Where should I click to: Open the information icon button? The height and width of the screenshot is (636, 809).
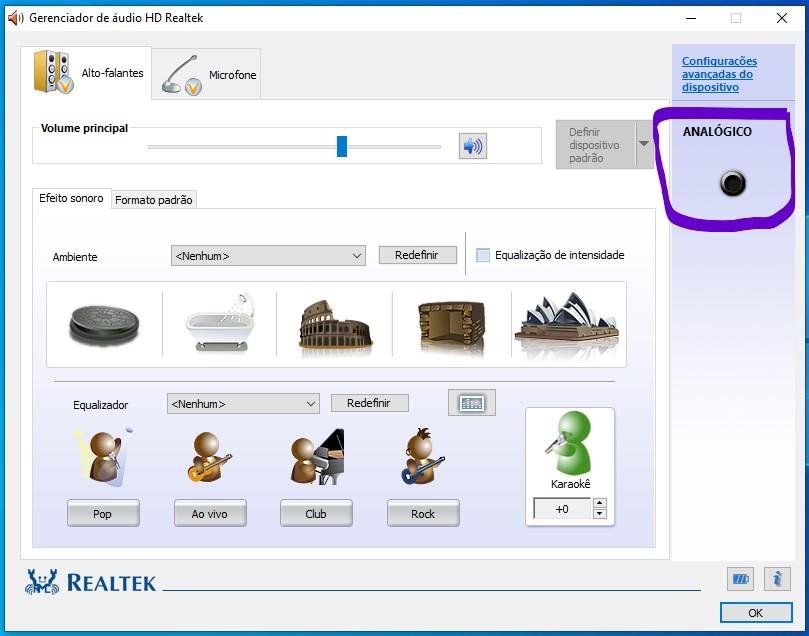coord(778,579)
